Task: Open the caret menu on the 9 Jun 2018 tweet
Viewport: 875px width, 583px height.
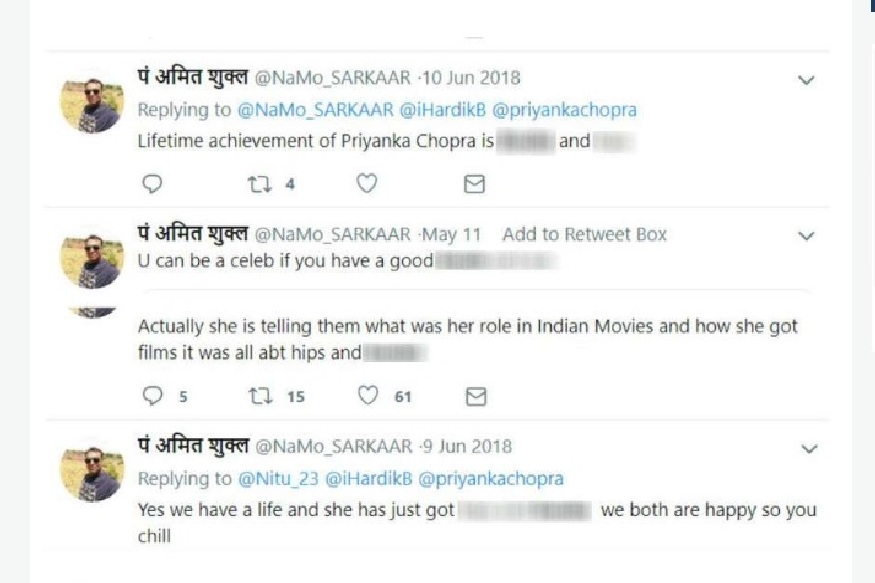Action: [x=806, y=447]
